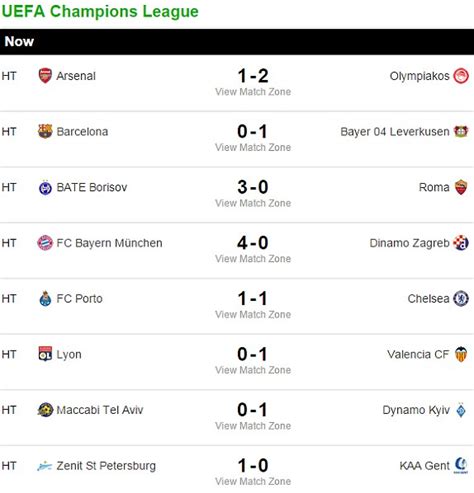
Task: Select the Chelsea club badge
Action: [x=461, y=298]
